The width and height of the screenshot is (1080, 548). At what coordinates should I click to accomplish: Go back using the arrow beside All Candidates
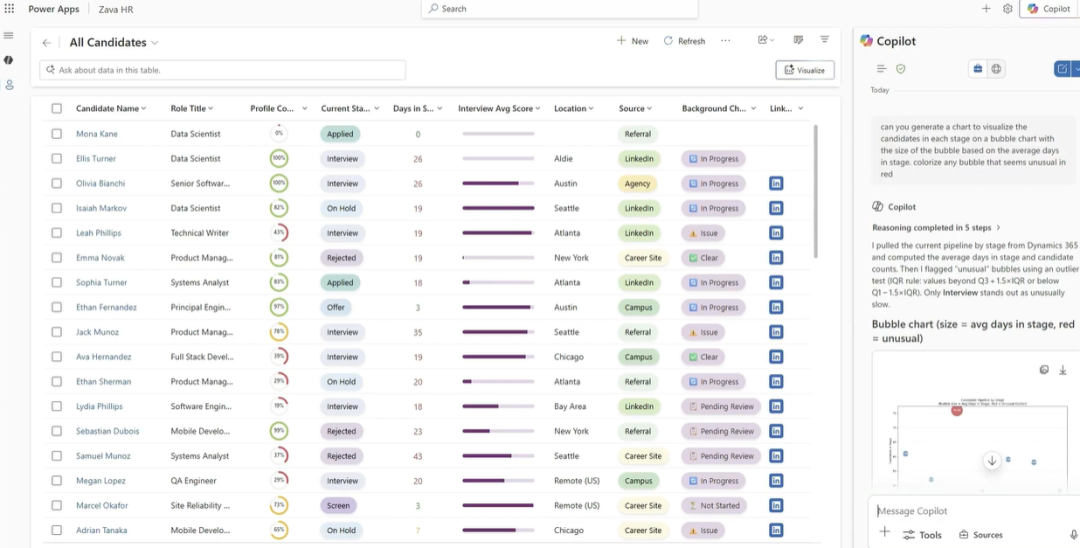(x=47, y=43)
